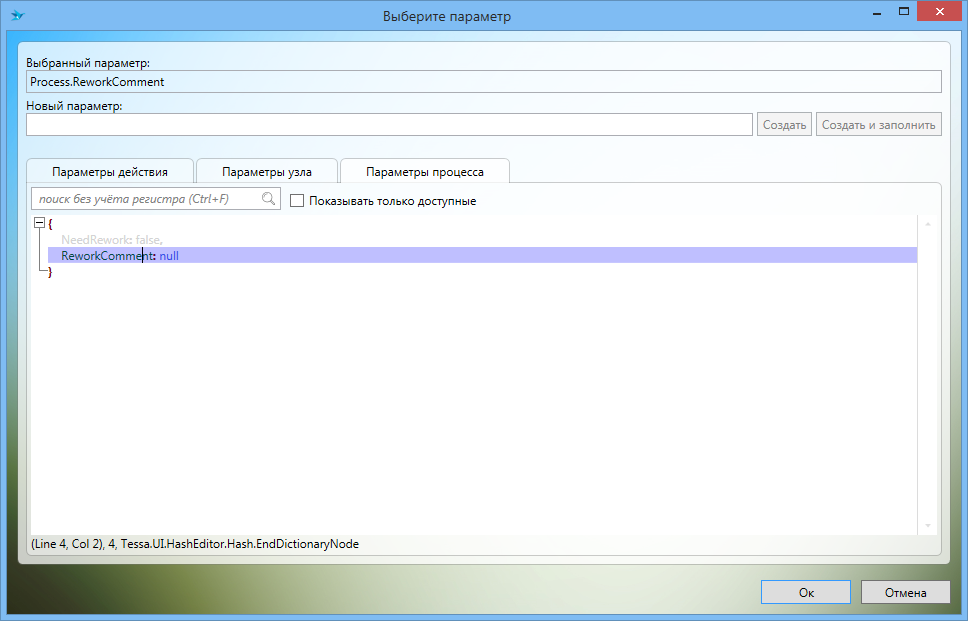Viewport: 968px width, 621px height.
Task: Click the app bird icon in title bar
Action: tap(17, 15)
